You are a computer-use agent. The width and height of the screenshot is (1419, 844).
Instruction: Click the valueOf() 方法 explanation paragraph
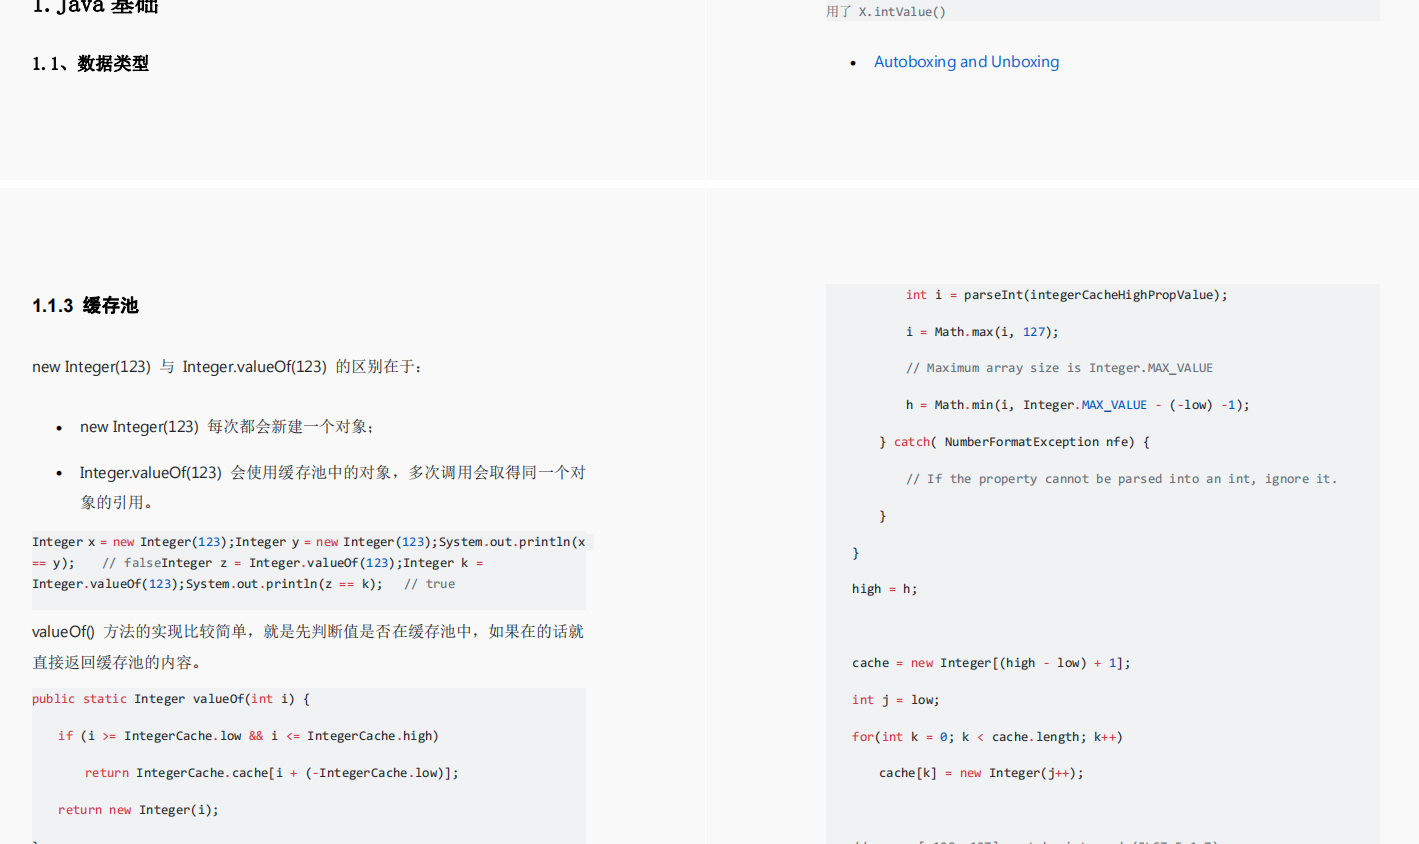[307, 632]
